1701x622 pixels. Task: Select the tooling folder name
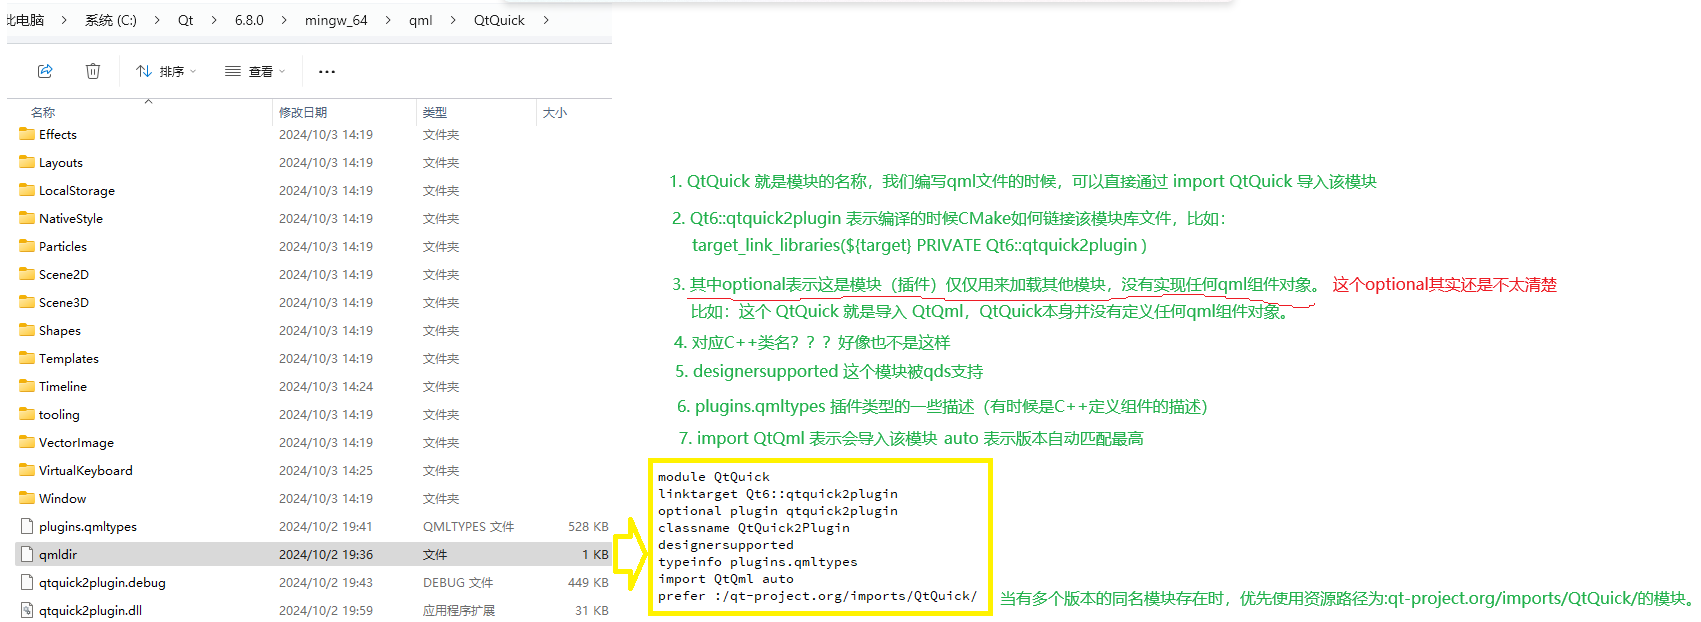click(59, 414)
